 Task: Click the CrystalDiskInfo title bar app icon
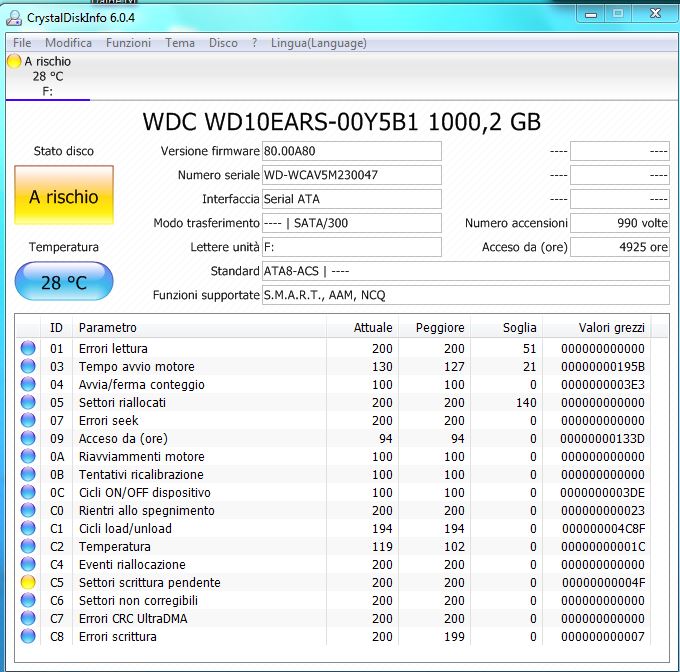click(14, 17)
